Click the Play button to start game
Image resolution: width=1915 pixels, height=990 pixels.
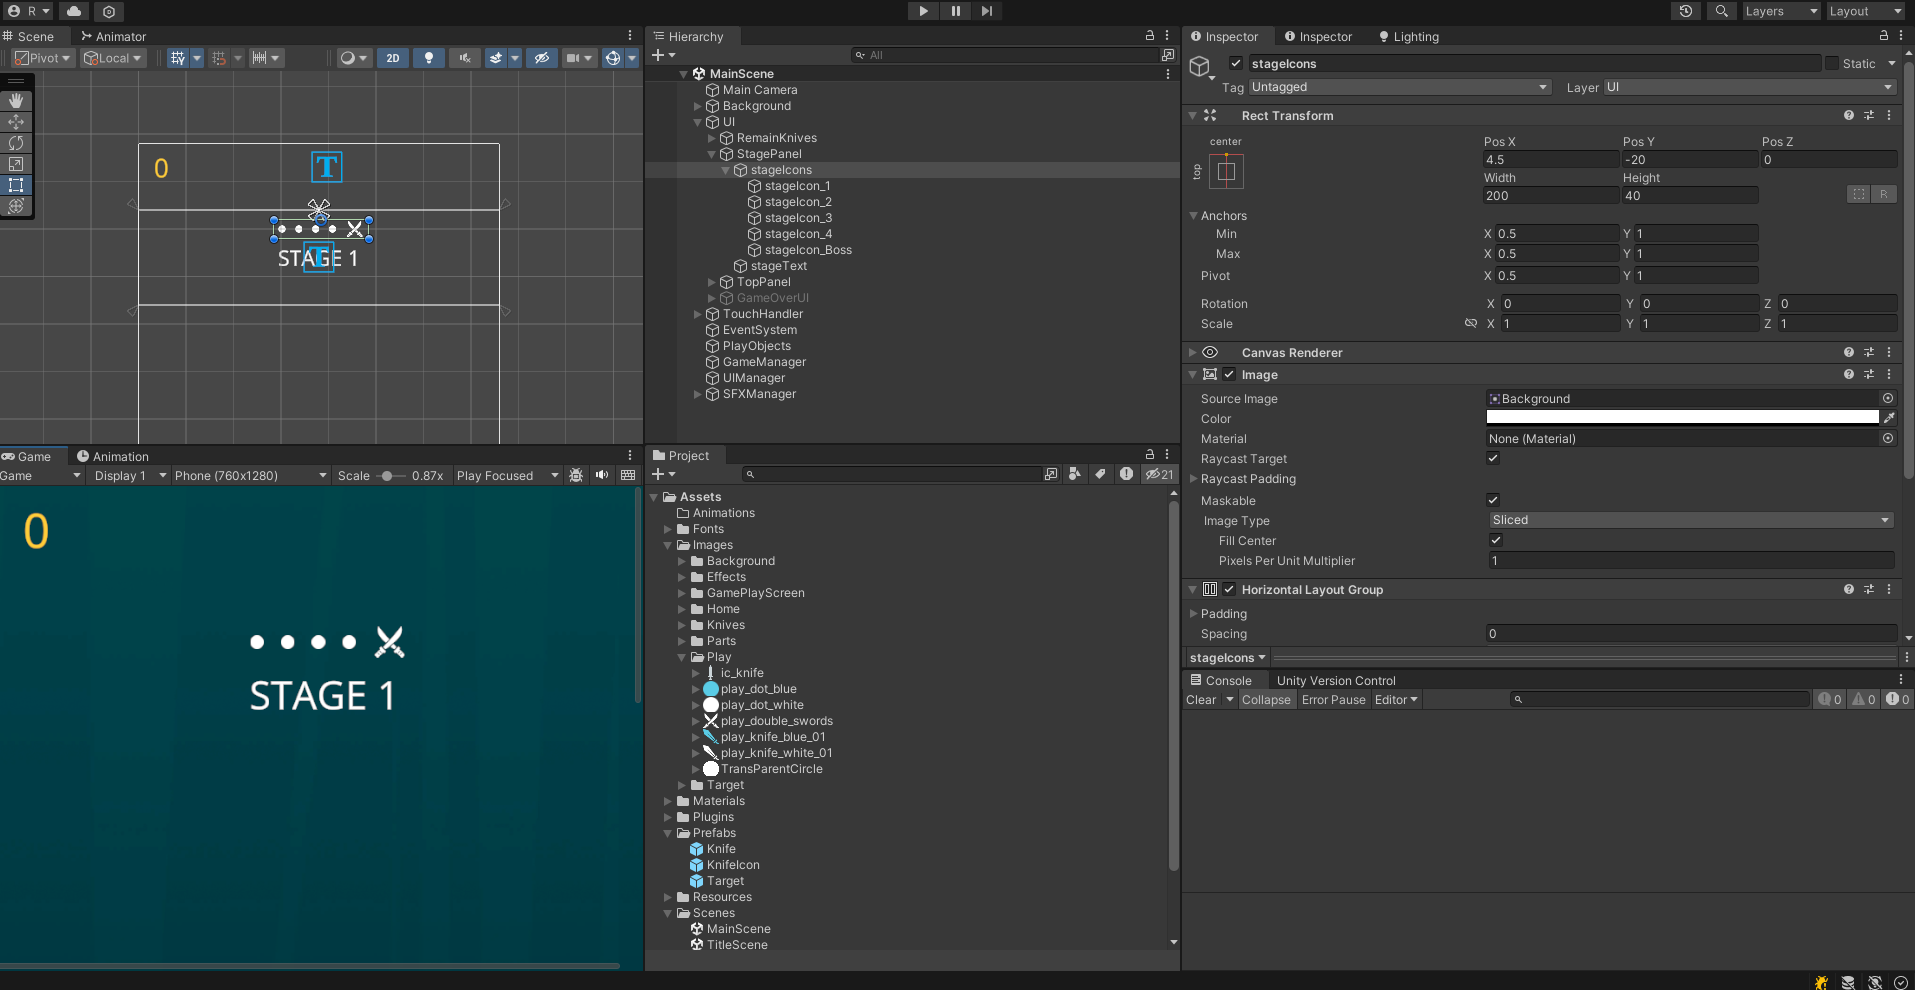[923, 11]
